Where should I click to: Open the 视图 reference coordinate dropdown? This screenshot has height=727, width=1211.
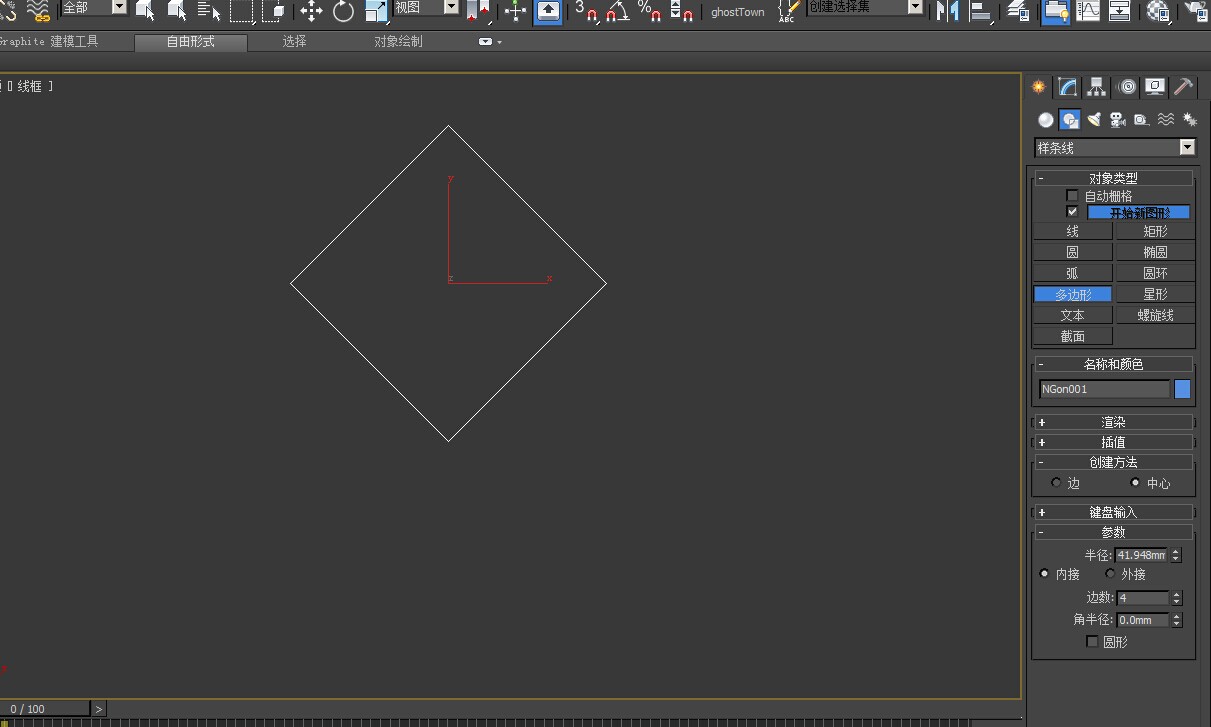425,7
